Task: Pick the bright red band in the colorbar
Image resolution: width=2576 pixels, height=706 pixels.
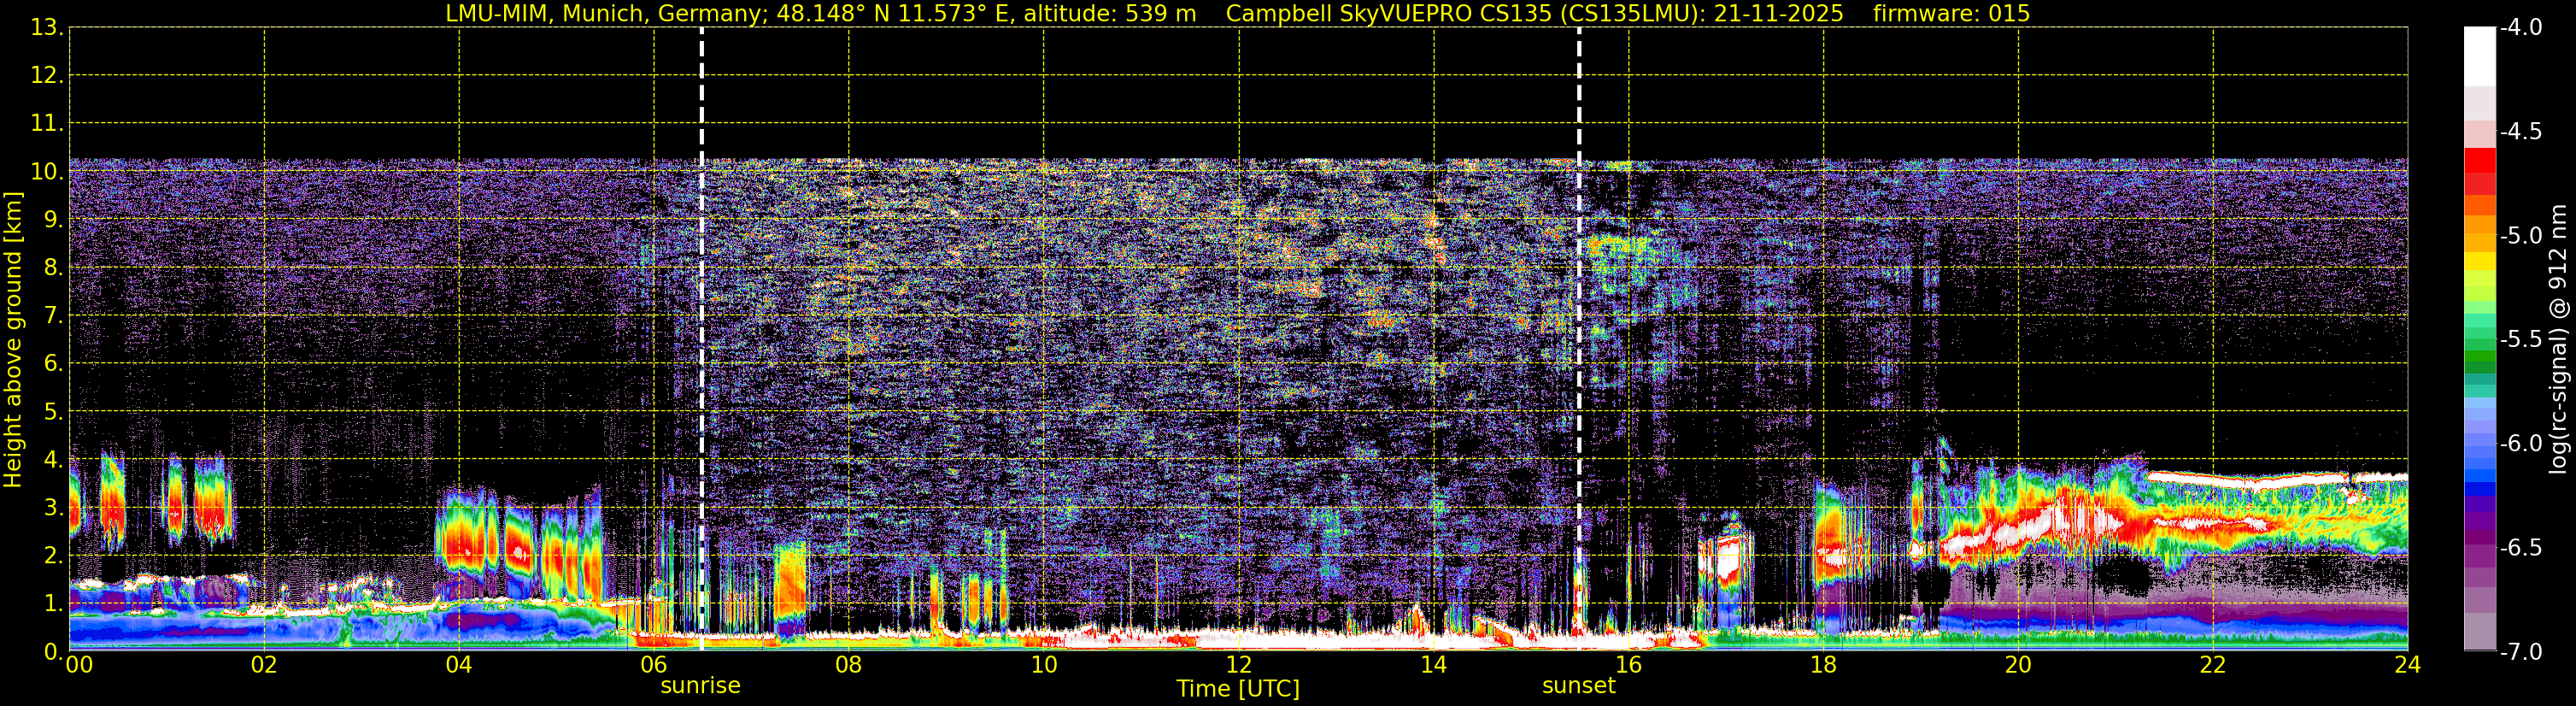Action: [x=2480, y=160]
